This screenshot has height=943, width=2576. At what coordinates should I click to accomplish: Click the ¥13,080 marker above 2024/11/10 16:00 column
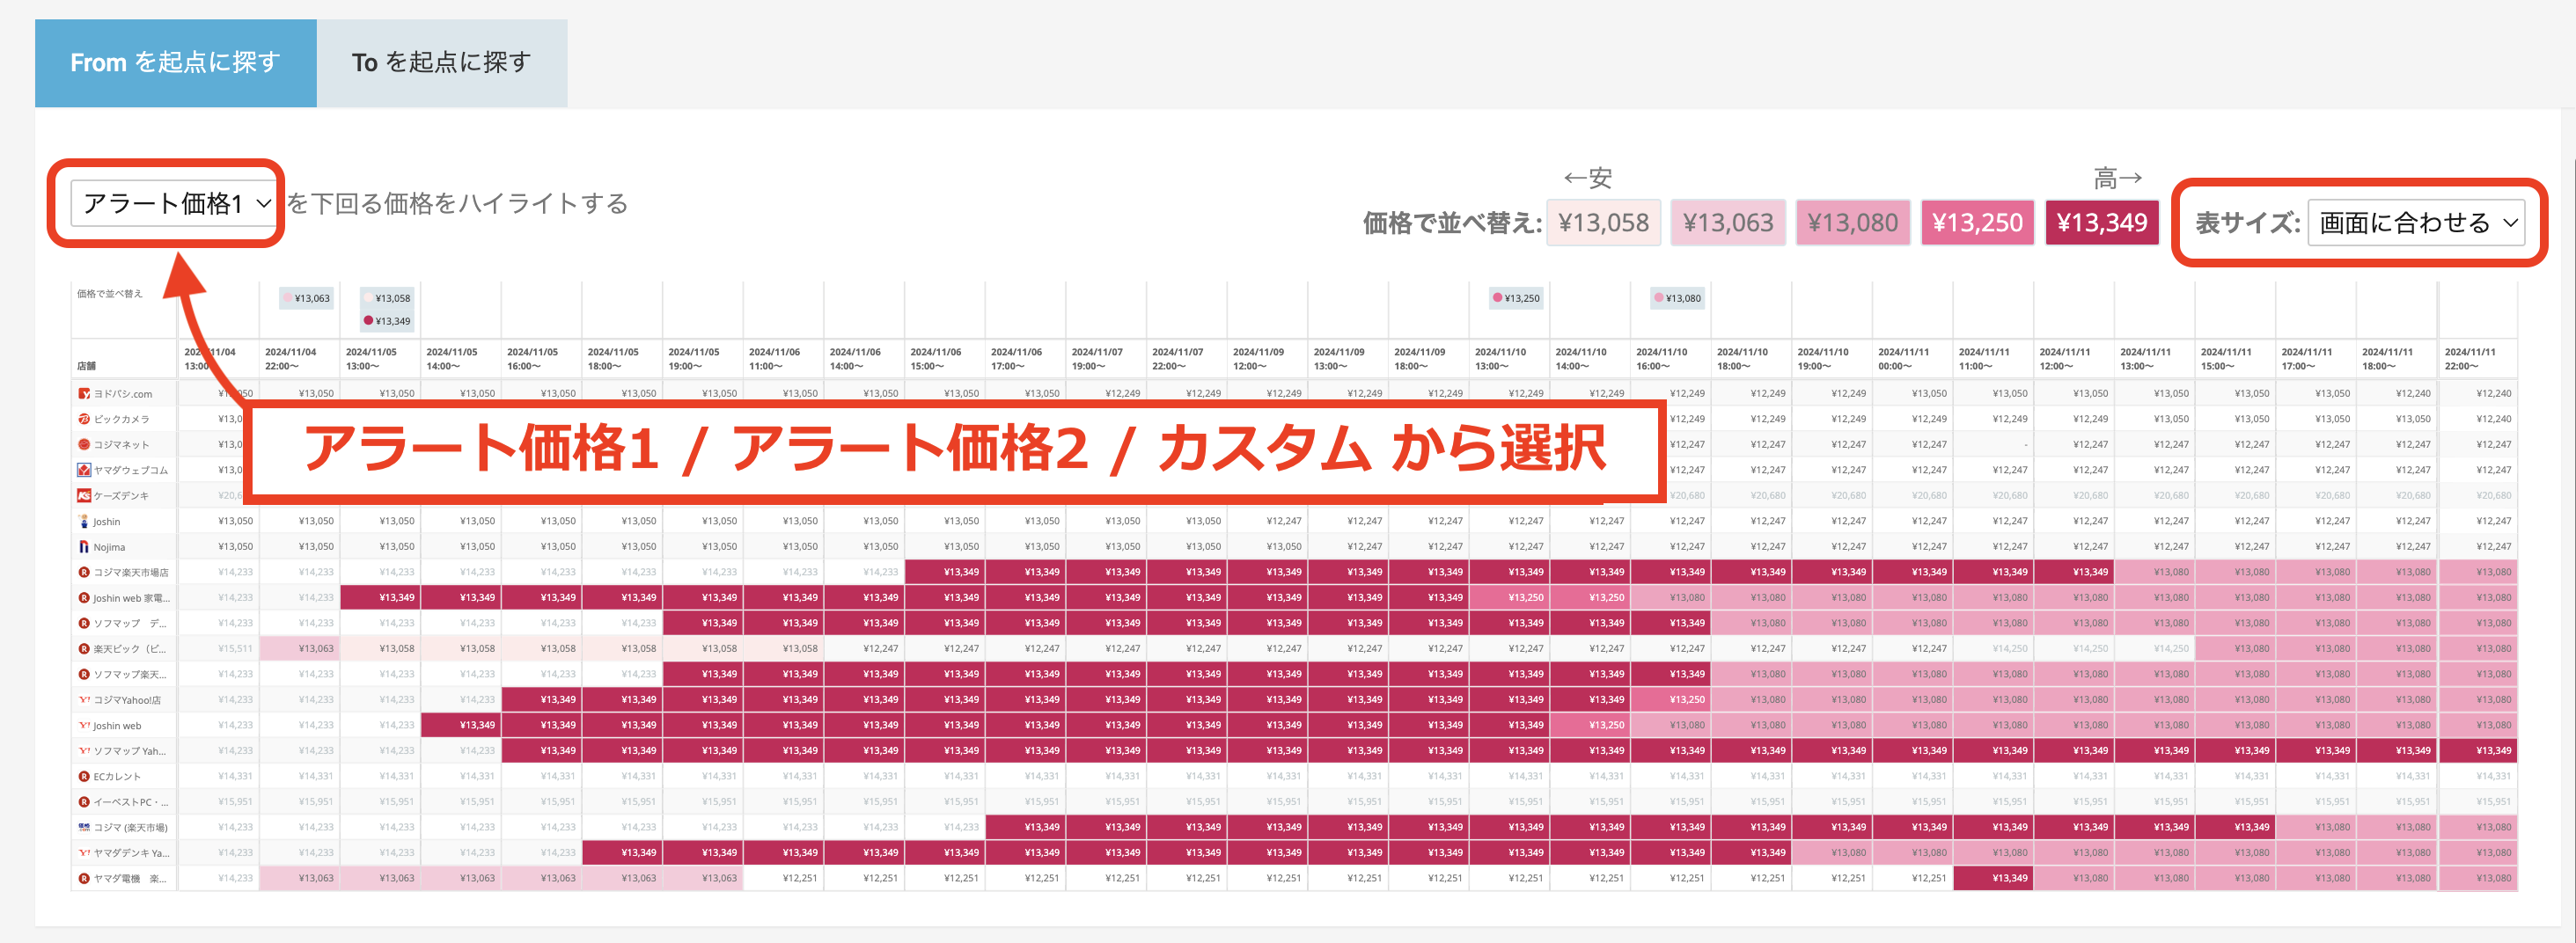[x=1678, y=298]
